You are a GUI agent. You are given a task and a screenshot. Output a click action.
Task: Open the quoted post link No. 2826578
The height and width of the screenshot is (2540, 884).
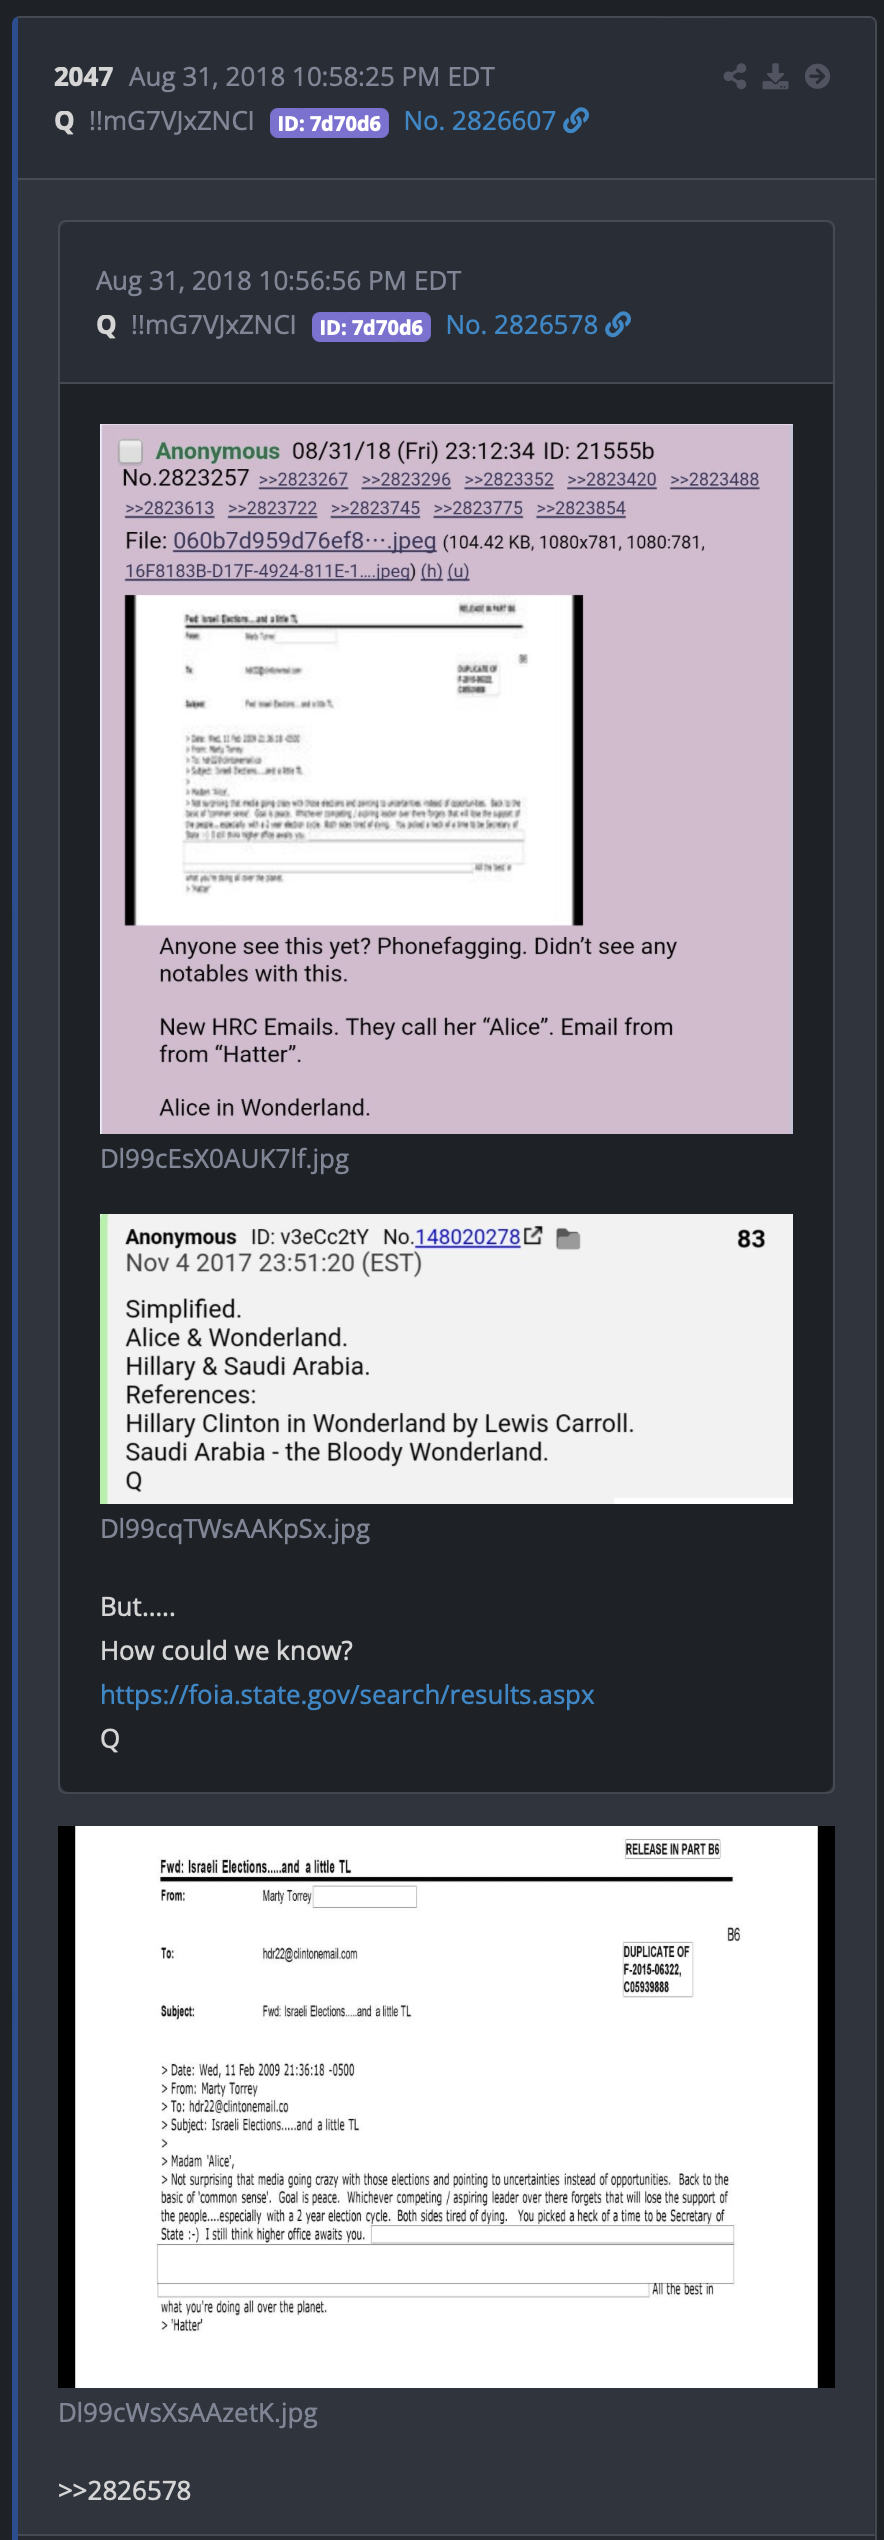pos(521,325)
